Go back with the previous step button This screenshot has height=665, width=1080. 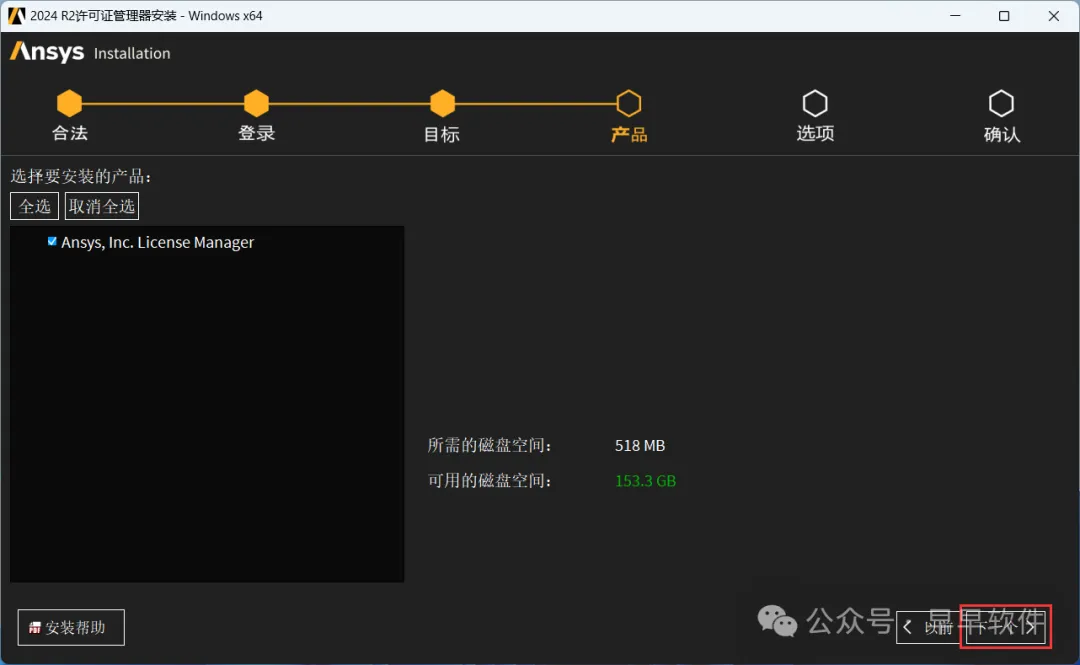(929, 627)
